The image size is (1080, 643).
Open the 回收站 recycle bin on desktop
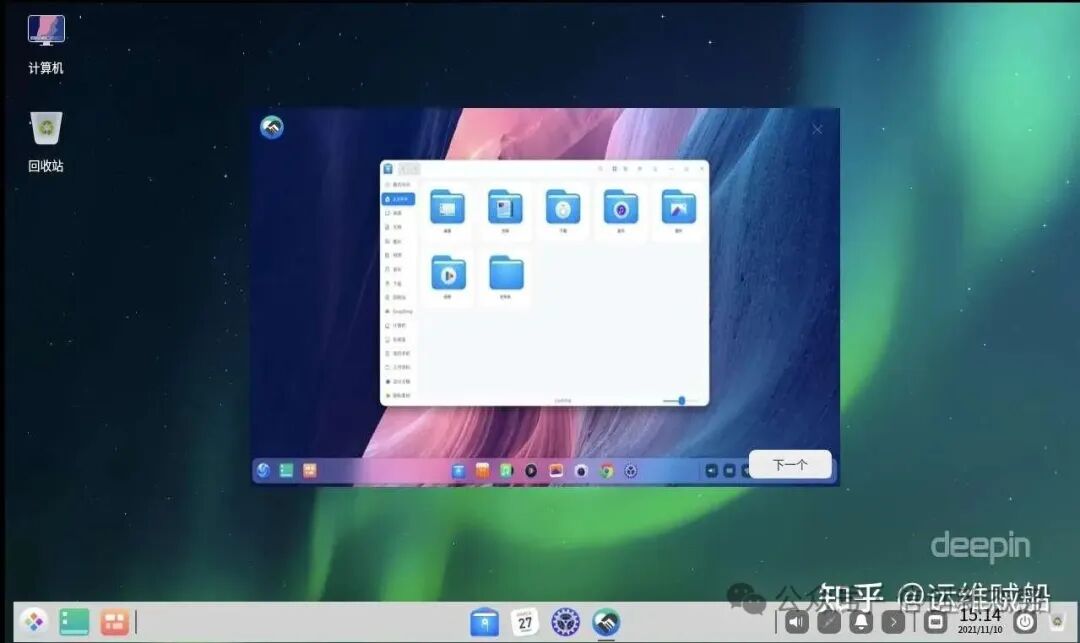click(x=46, y=141)
